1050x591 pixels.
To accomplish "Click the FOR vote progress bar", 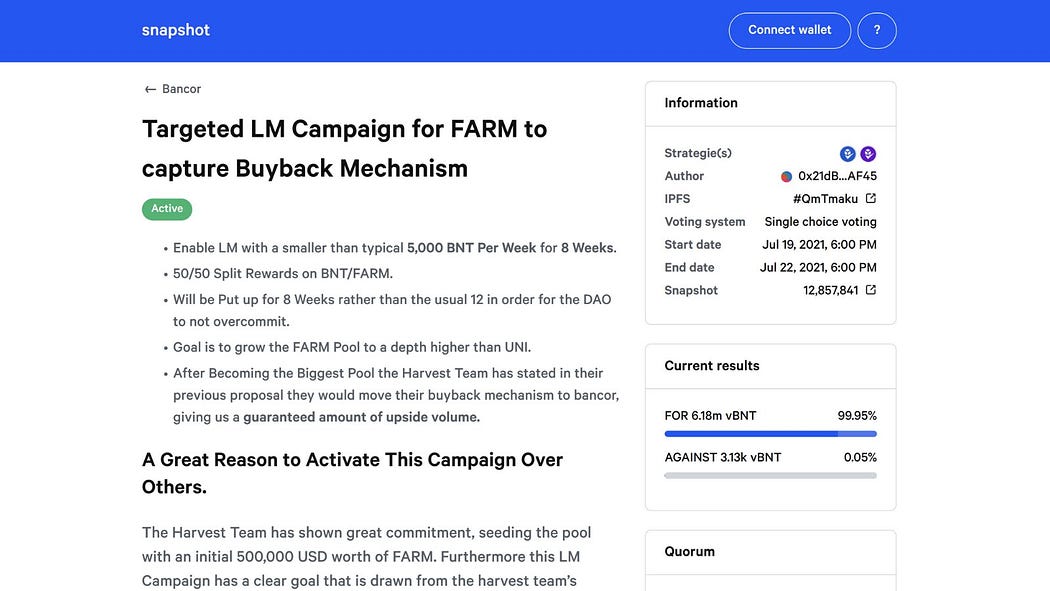I will point(770,434).
